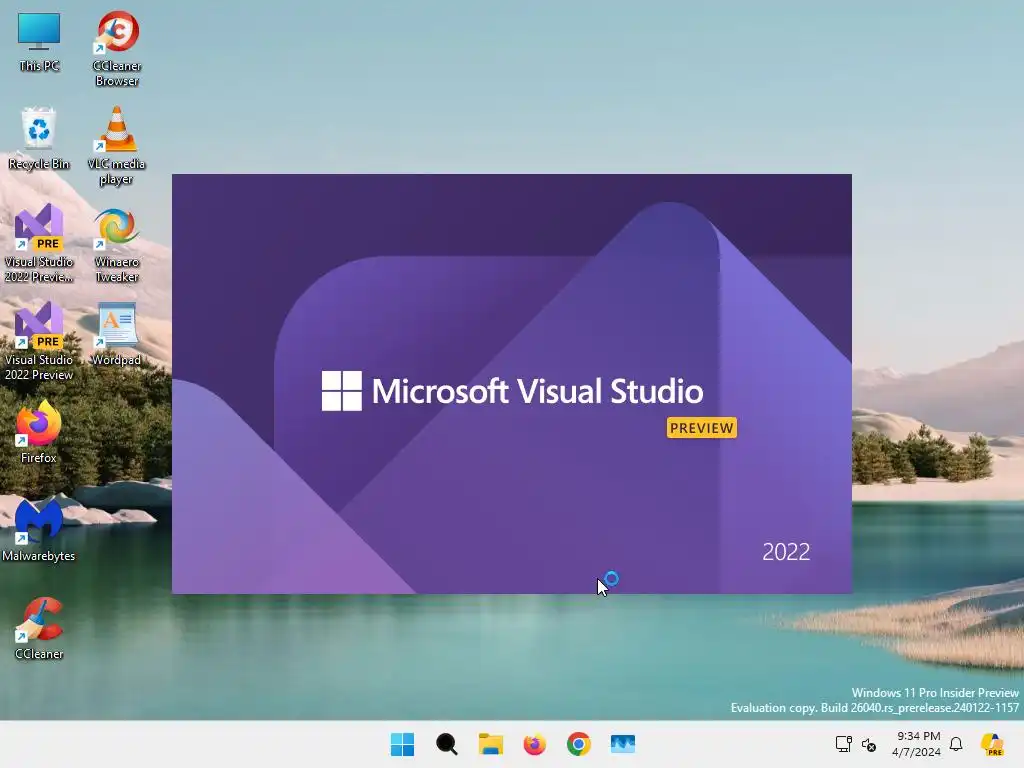Click the Visual Studio splash PREVIEW badge
The width and height of the screenshot is (1024, 768).
(x=701, y=428)
